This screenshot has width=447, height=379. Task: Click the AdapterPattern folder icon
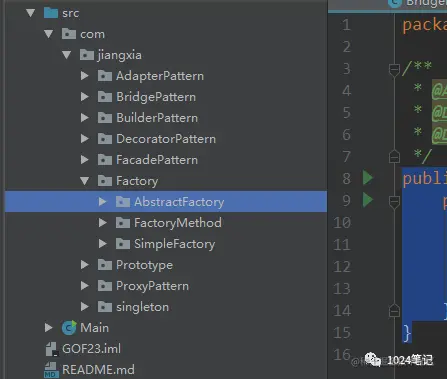tap(105, 76)
